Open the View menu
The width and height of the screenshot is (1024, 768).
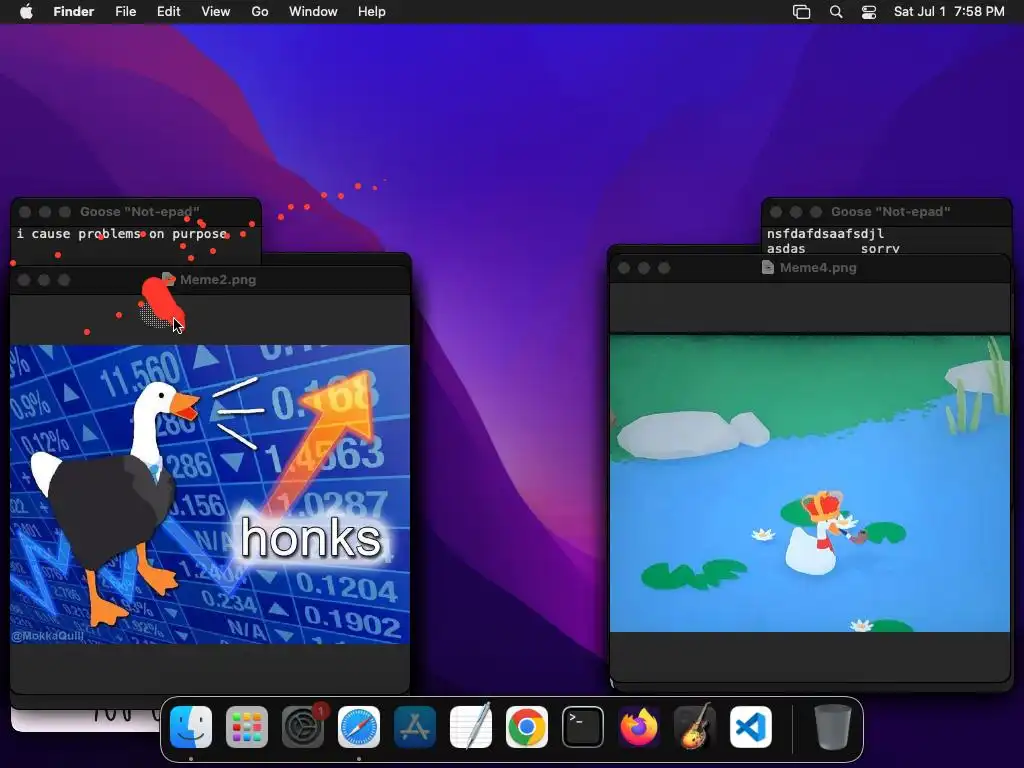click(x=216, y=12)
